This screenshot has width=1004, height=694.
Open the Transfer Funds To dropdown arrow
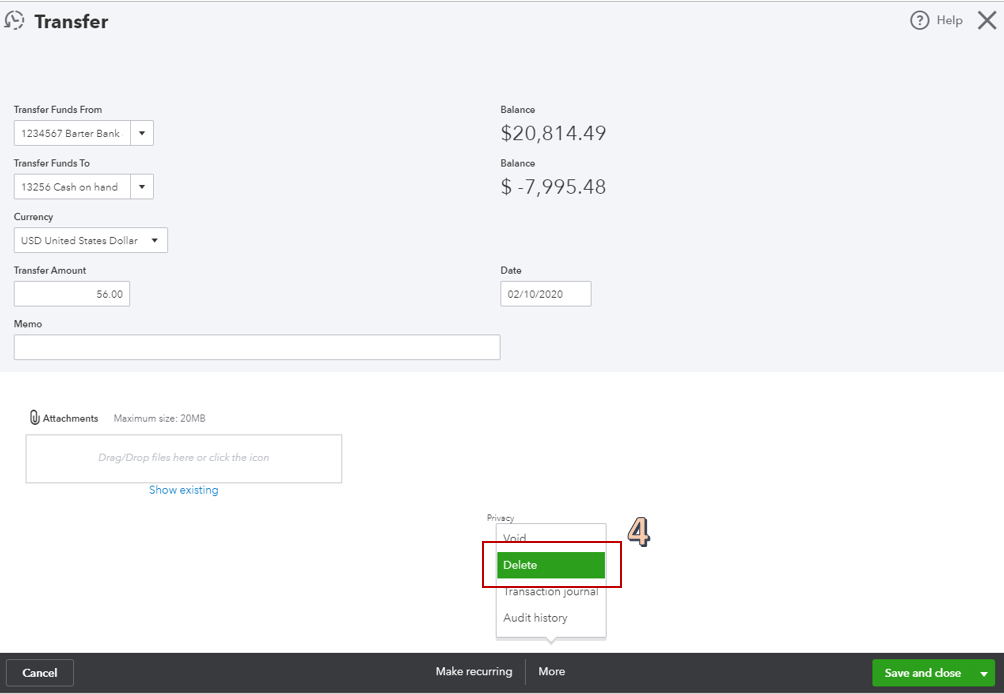pyautogui.click(x=141, y=187)
